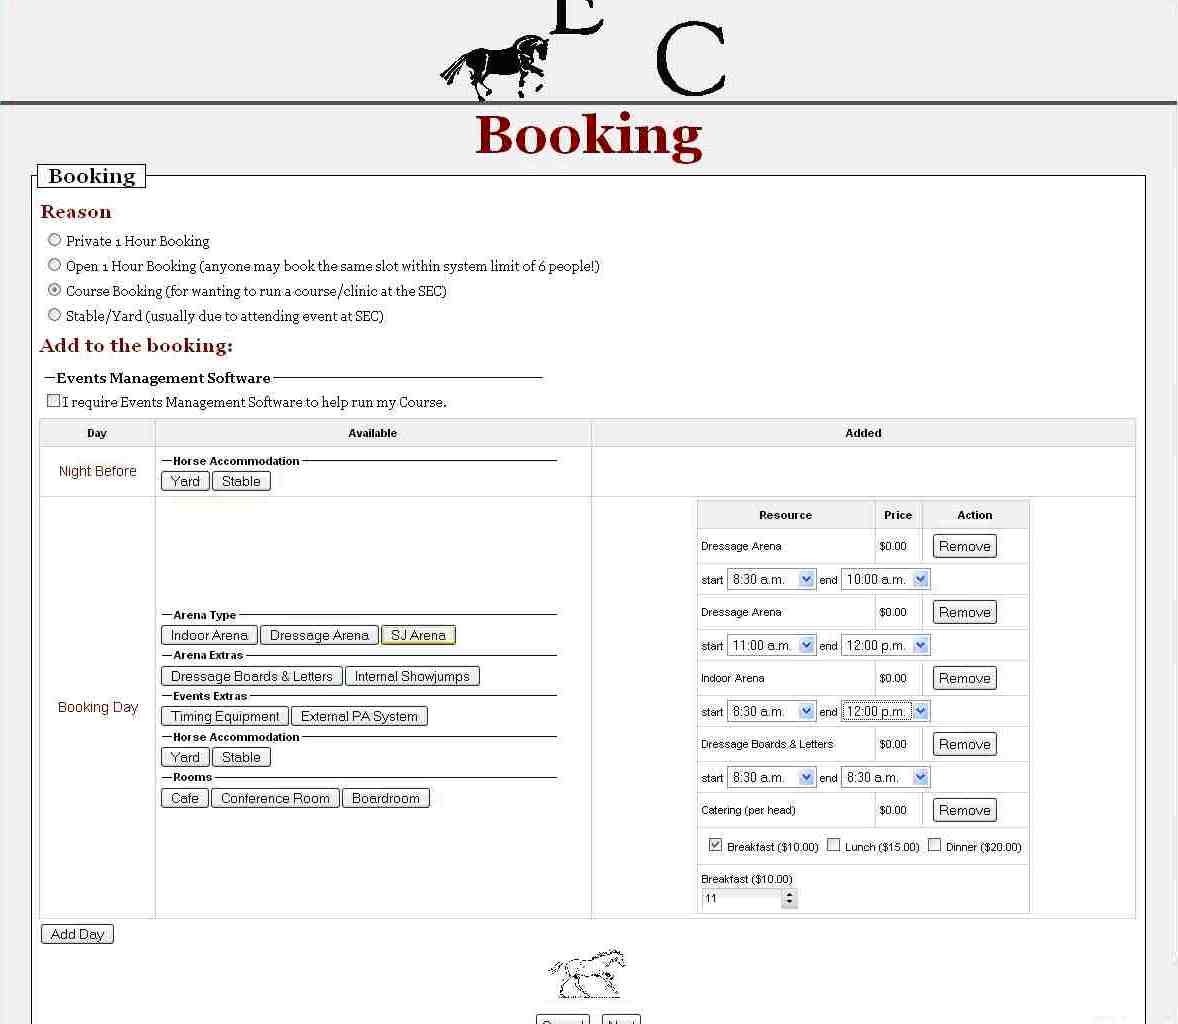
Task: Click the Night Before Stable button
Action: point(241,481)
